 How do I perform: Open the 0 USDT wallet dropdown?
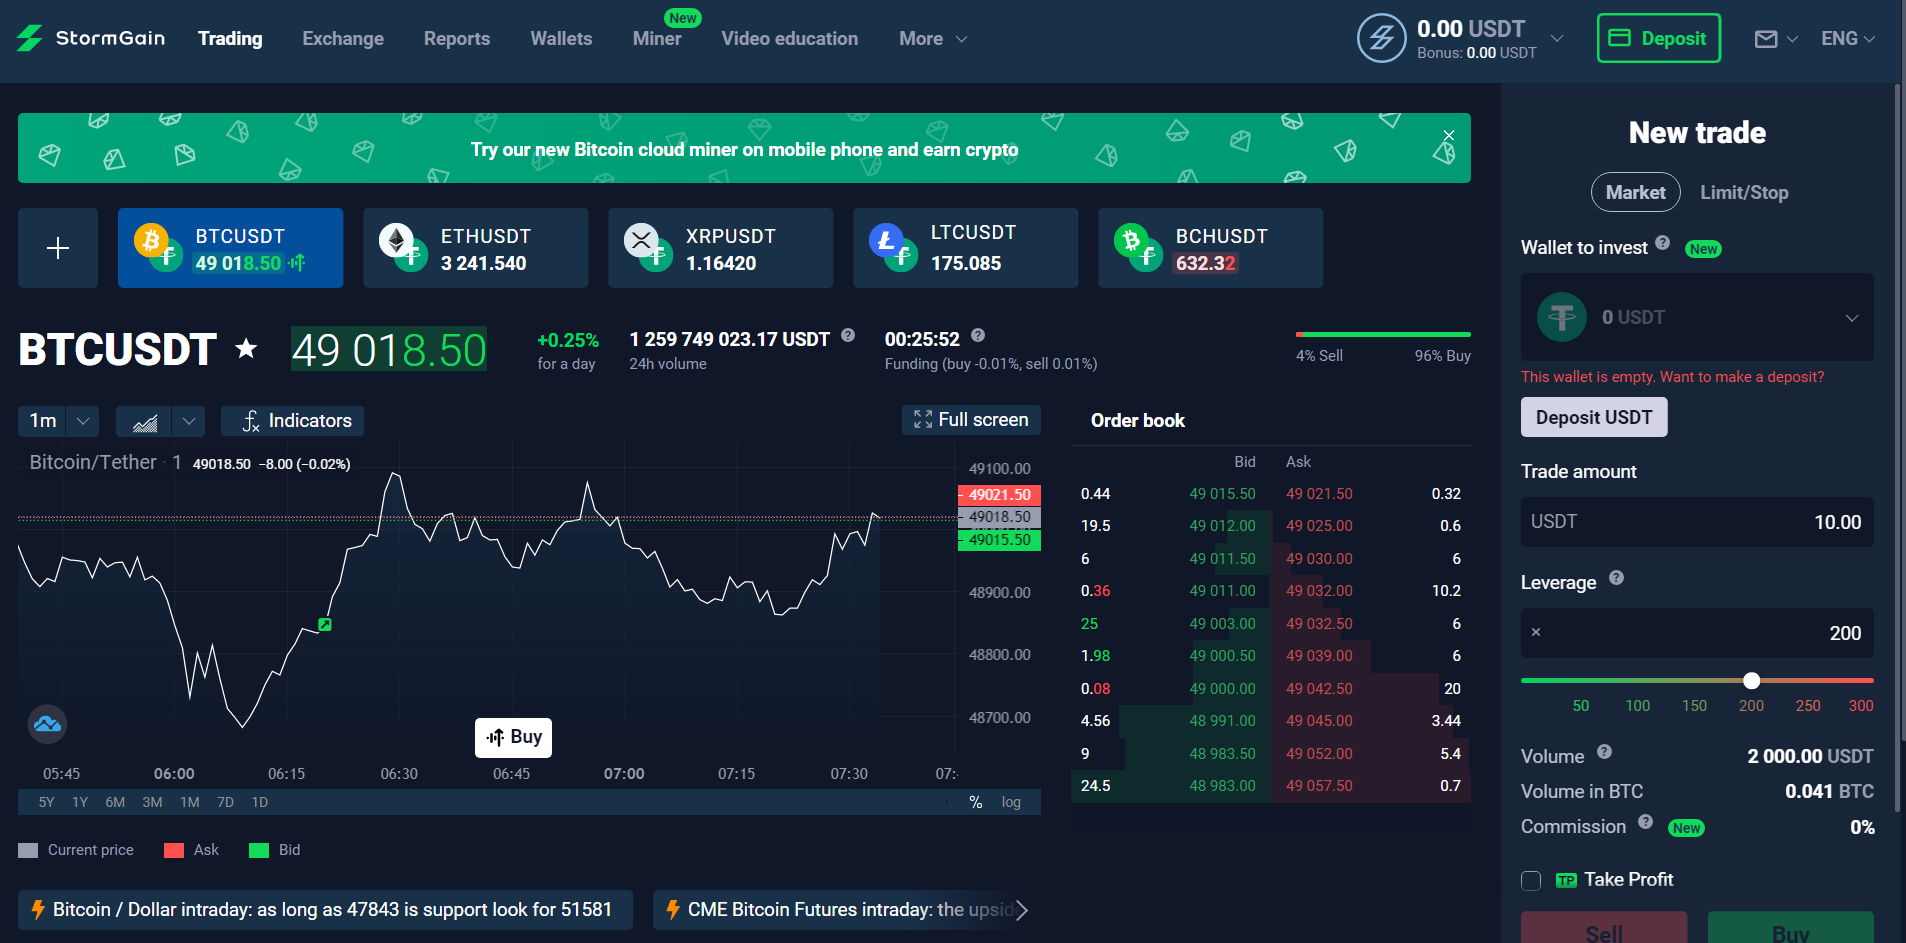pos(1697,317)
